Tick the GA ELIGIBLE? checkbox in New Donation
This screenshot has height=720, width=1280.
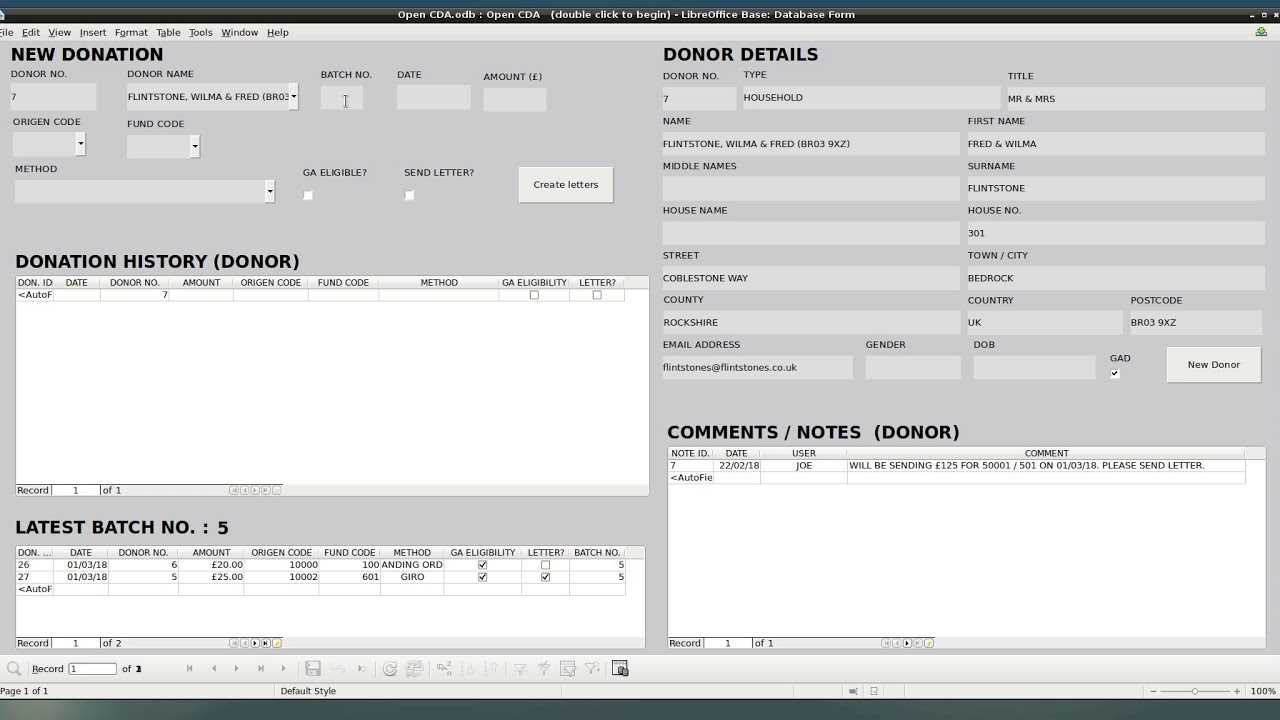(x=308, y=195)
